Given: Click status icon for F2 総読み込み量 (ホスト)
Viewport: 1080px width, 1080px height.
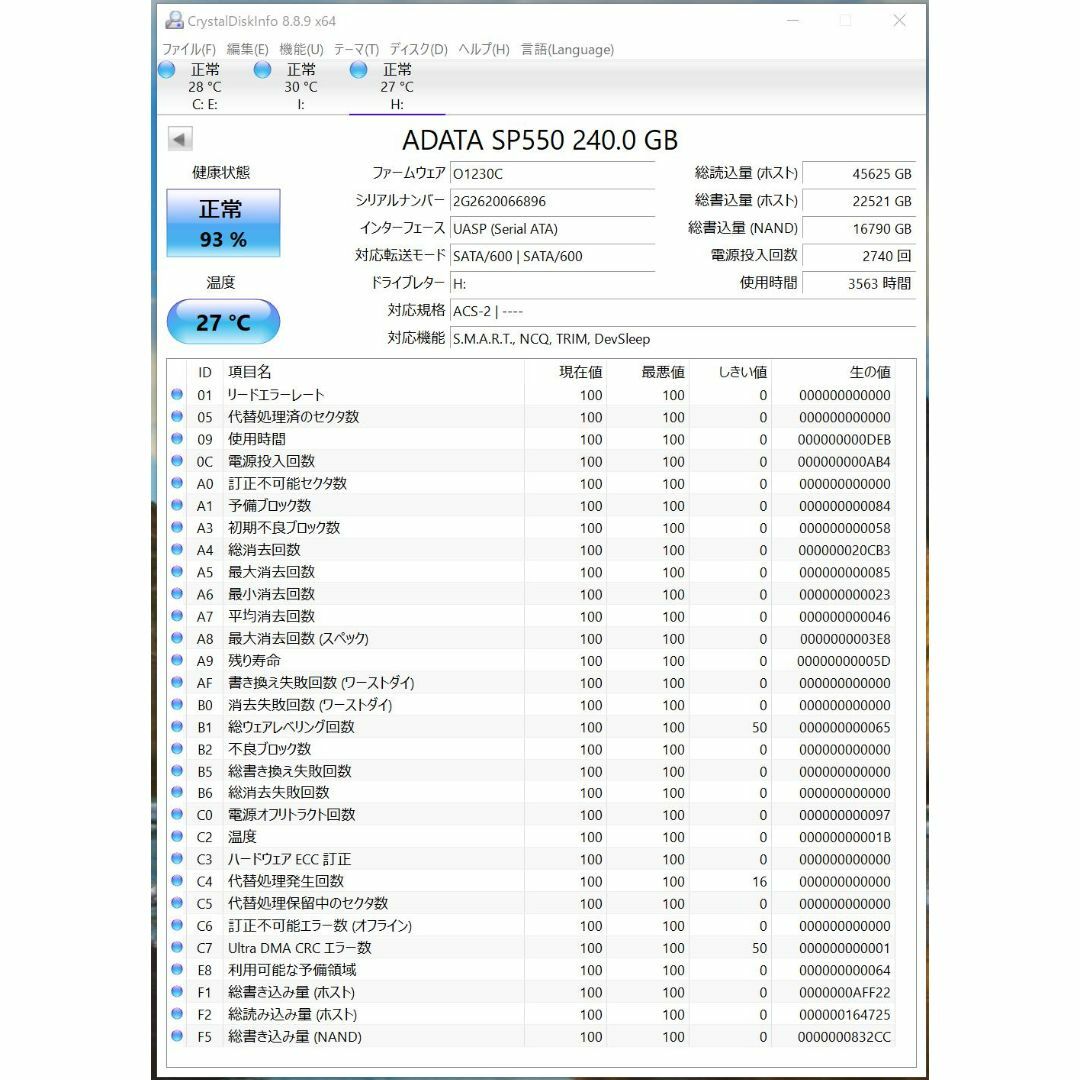Looking at the screenshot, I should (177, 1014).
